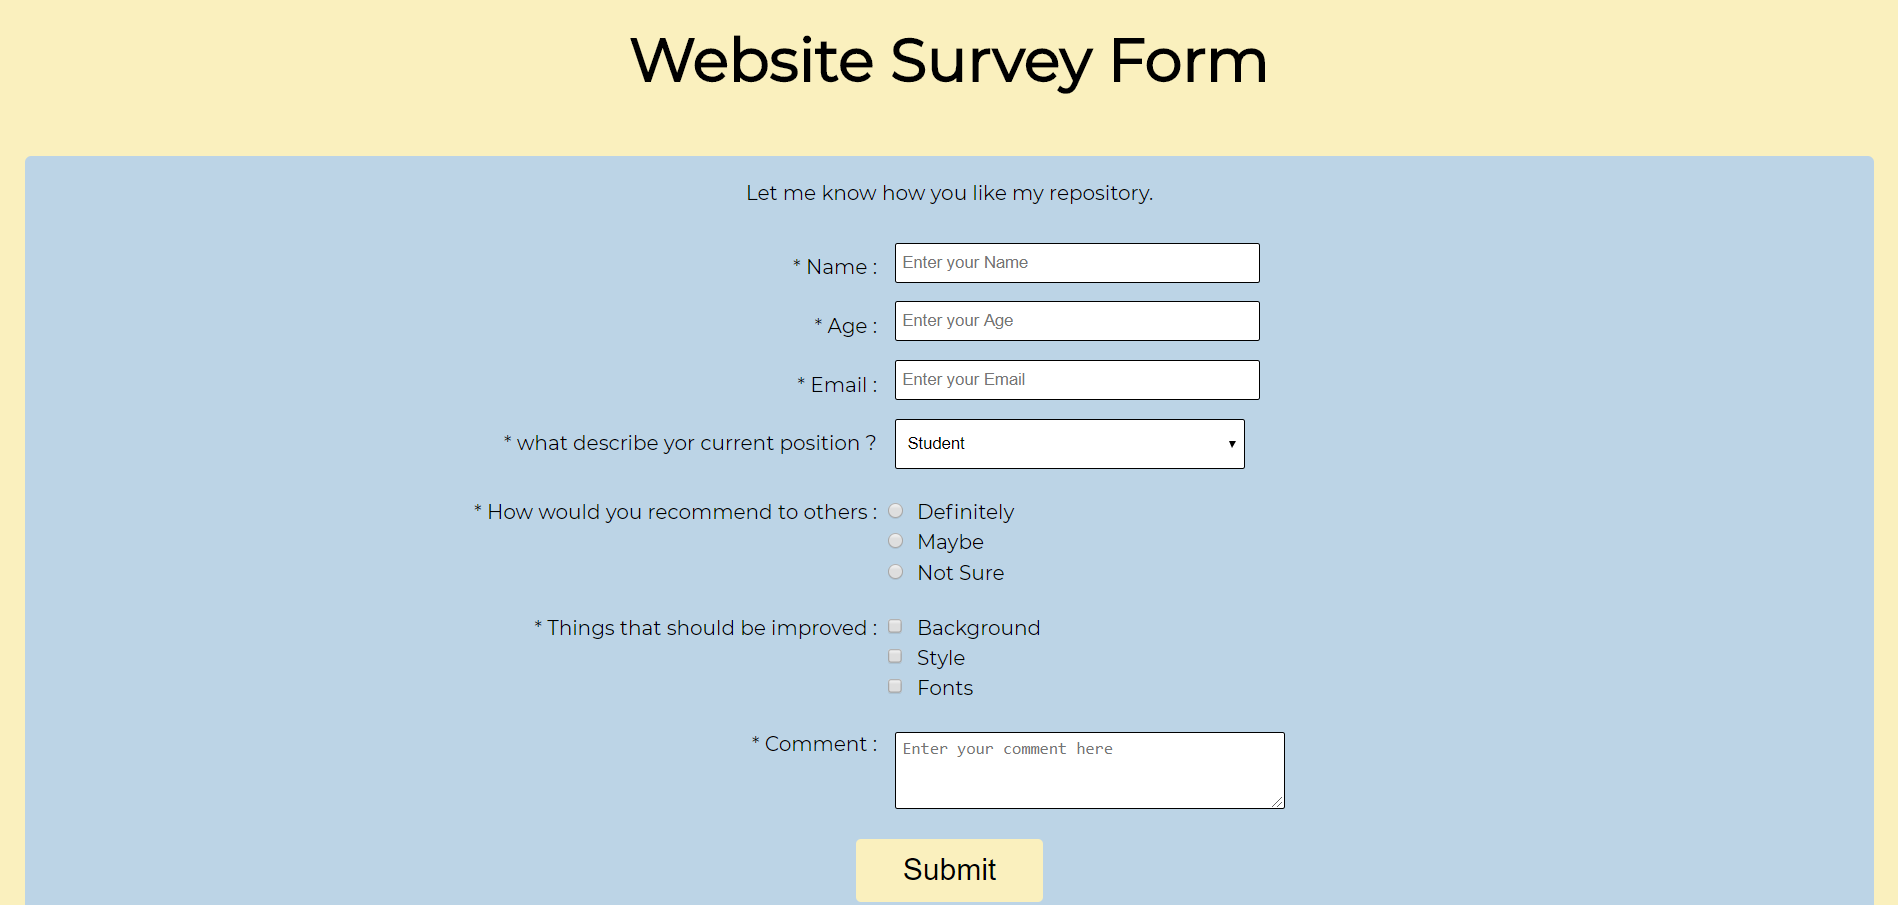Screen dimensions: 1898x905
Task: Check the Style improvement checkbox
Action: pos(895,656)
